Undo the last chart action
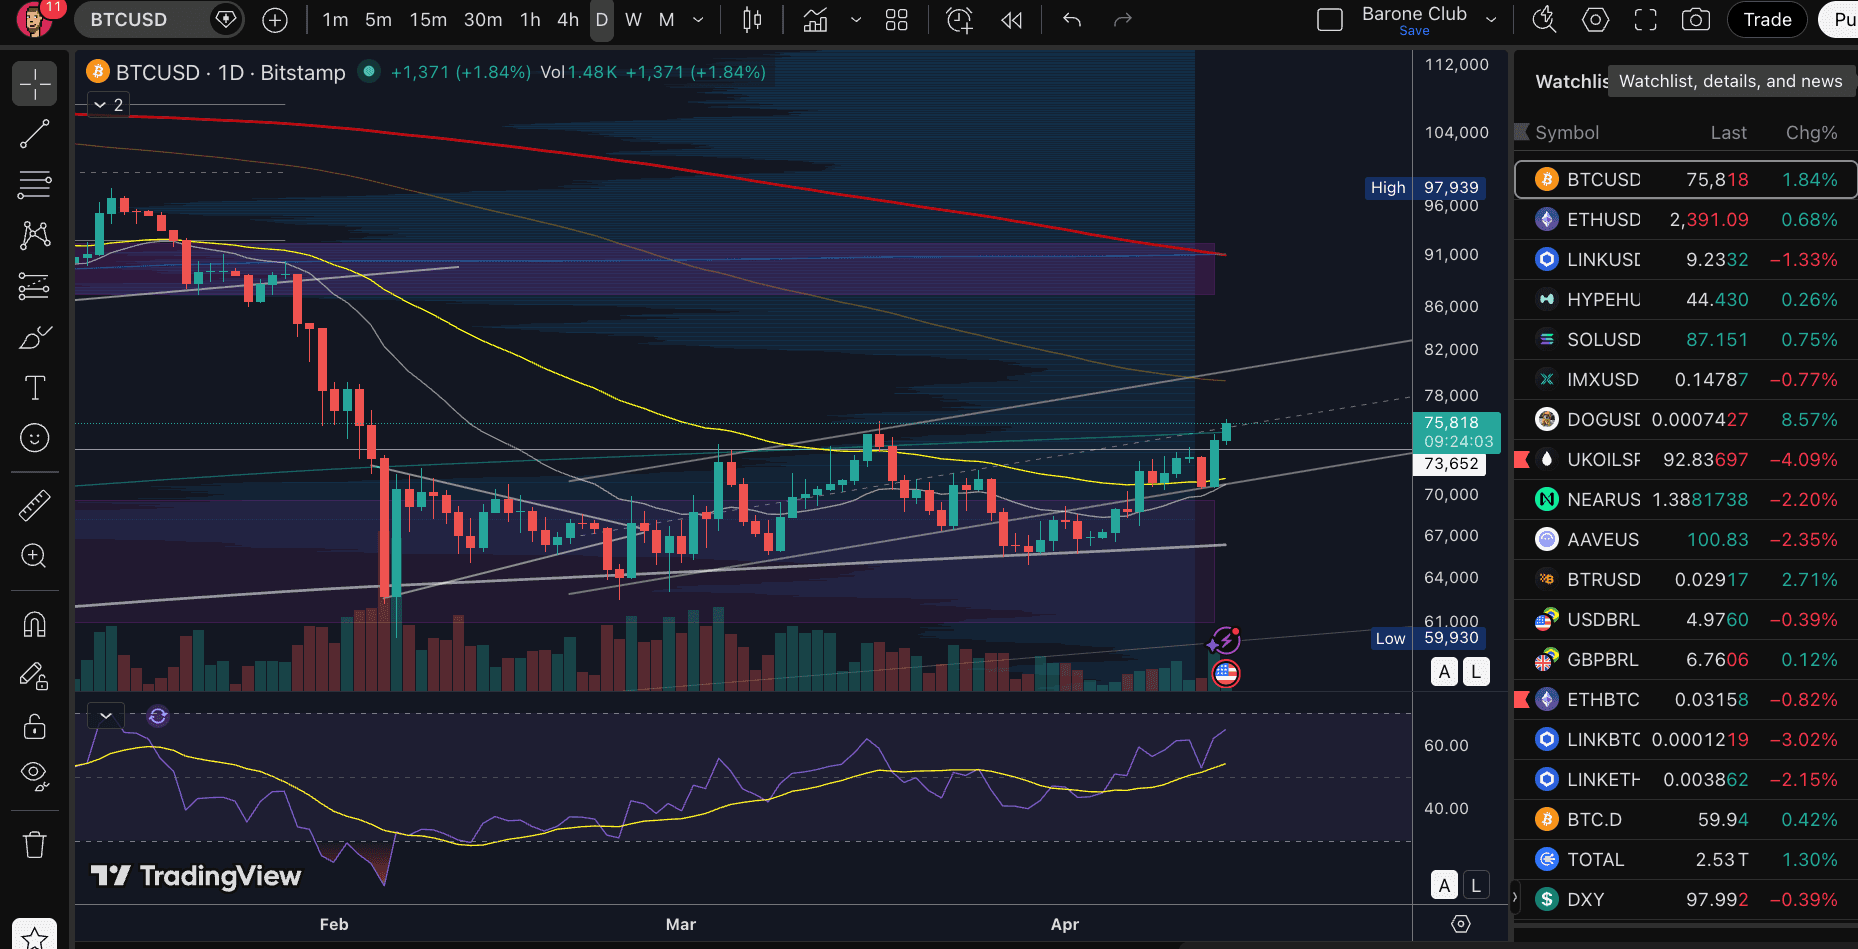 tap(1072, 20)
